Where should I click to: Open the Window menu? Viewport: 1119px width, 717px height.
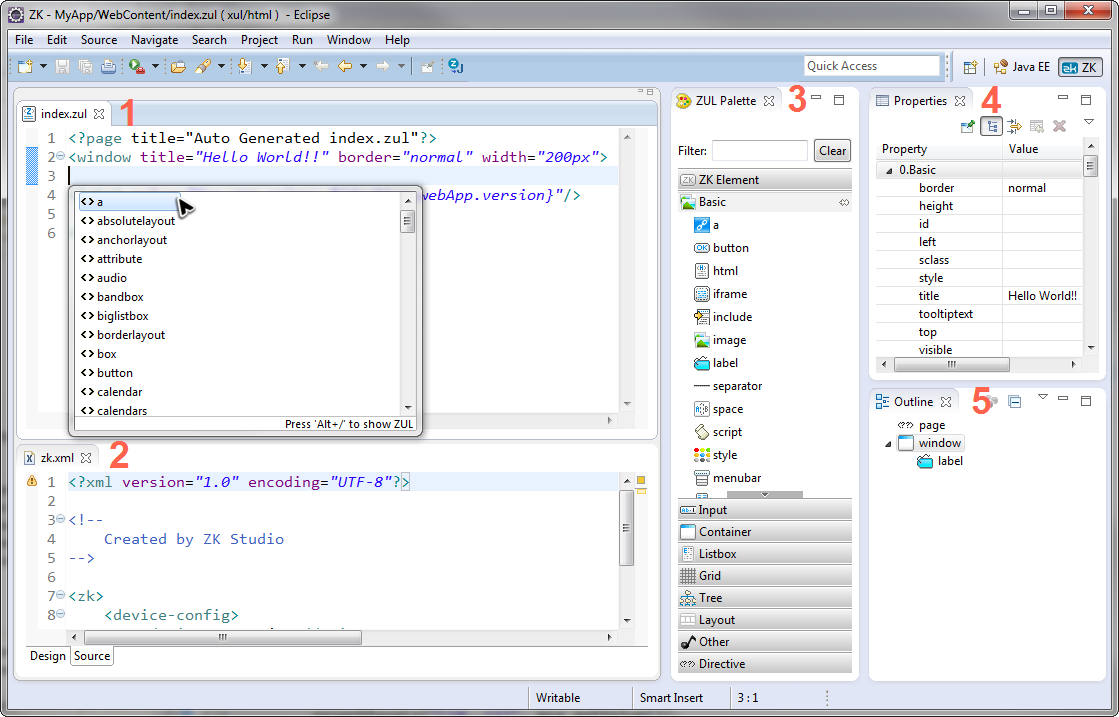pyautogui.click(x=348, y=40)
